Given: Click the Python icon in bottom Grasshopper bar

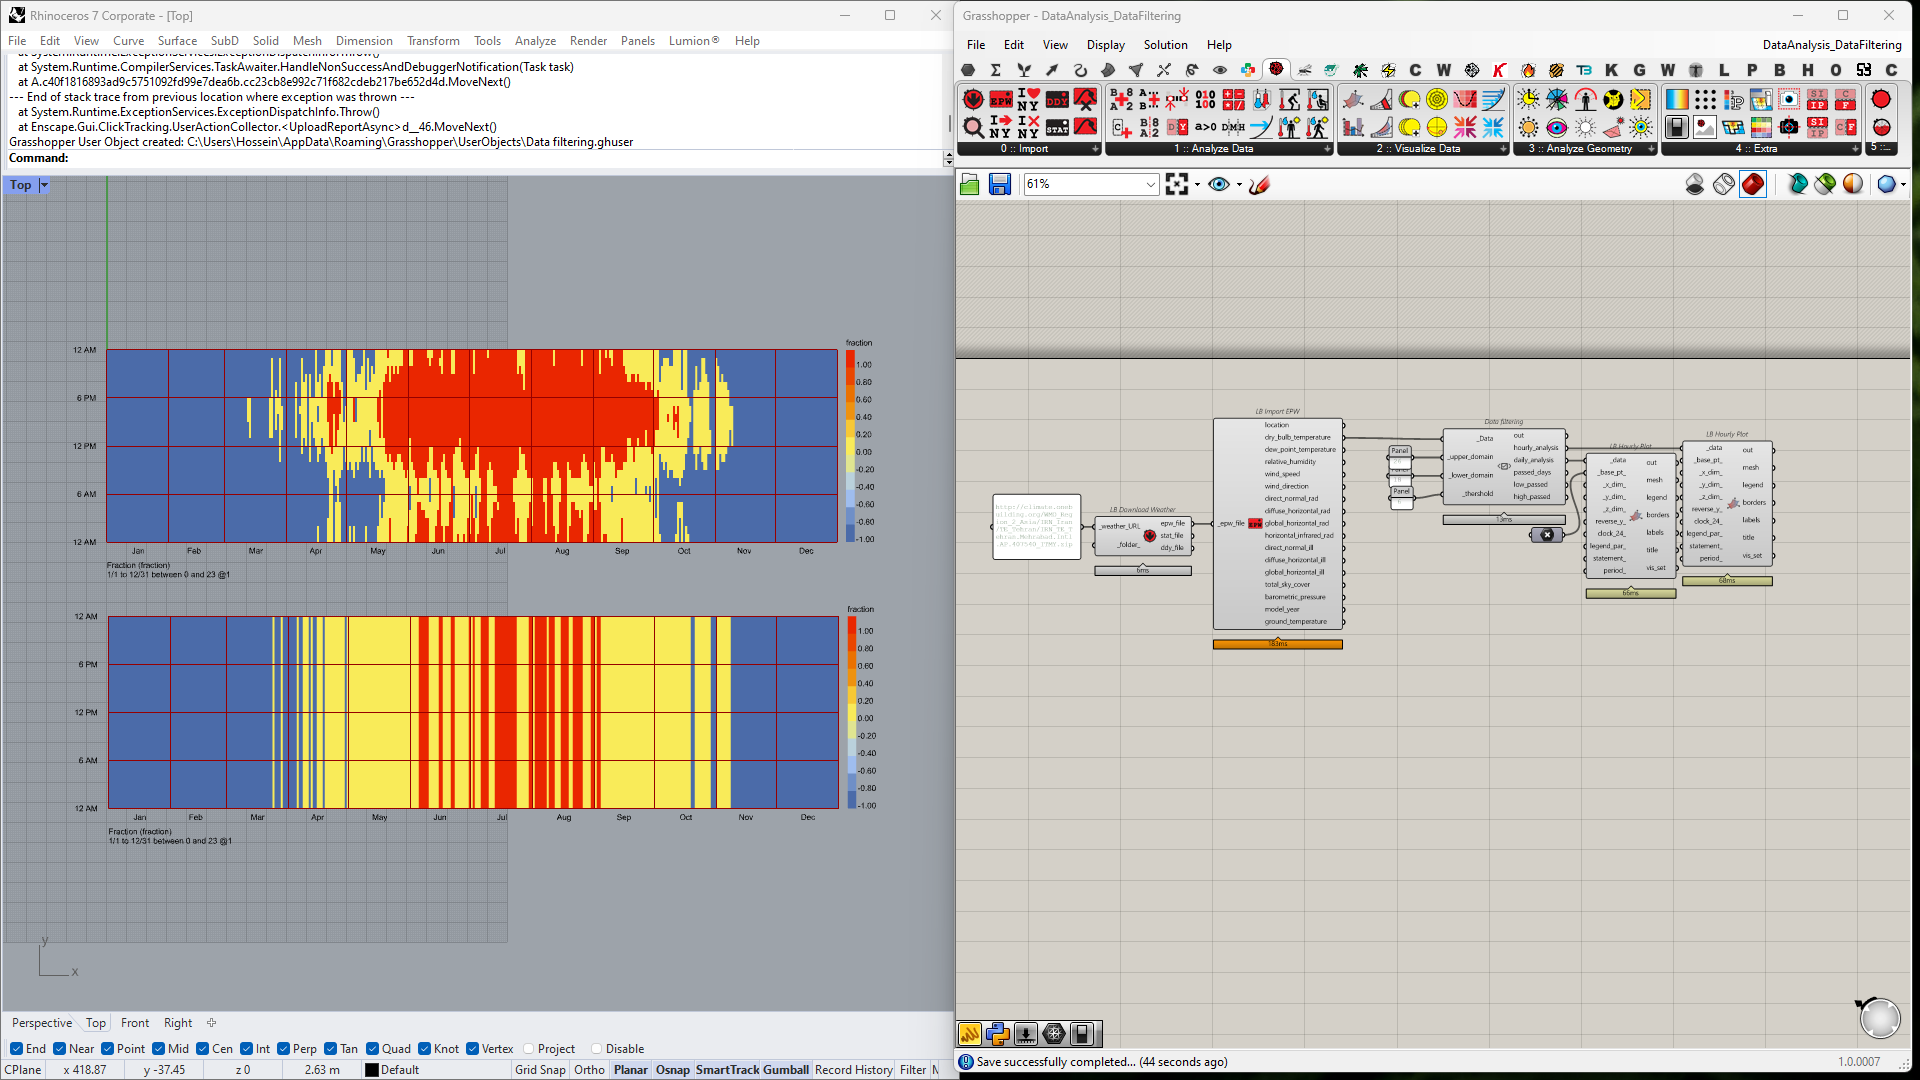Looking at the screenshot, I should (998, 1034).
